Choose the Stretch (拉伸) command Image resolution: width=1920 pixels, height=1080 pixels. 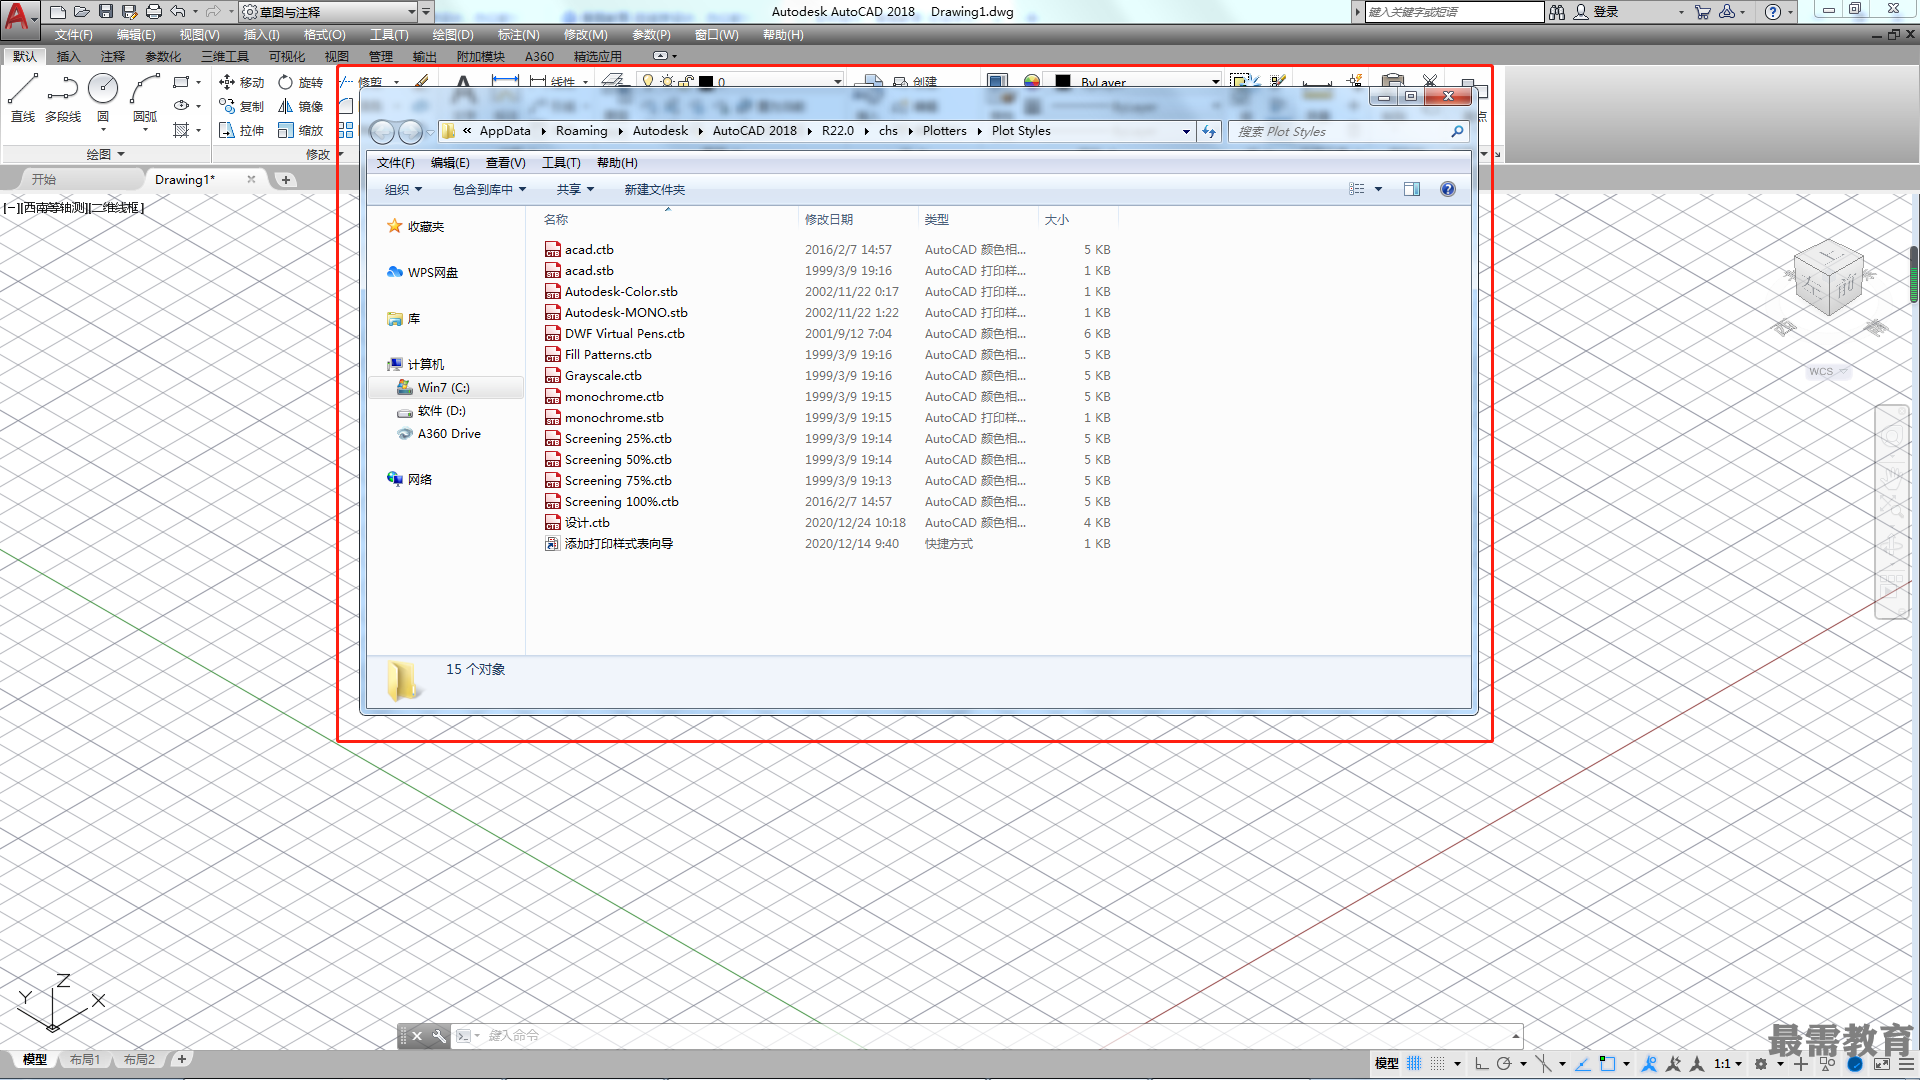pos(242,130)
